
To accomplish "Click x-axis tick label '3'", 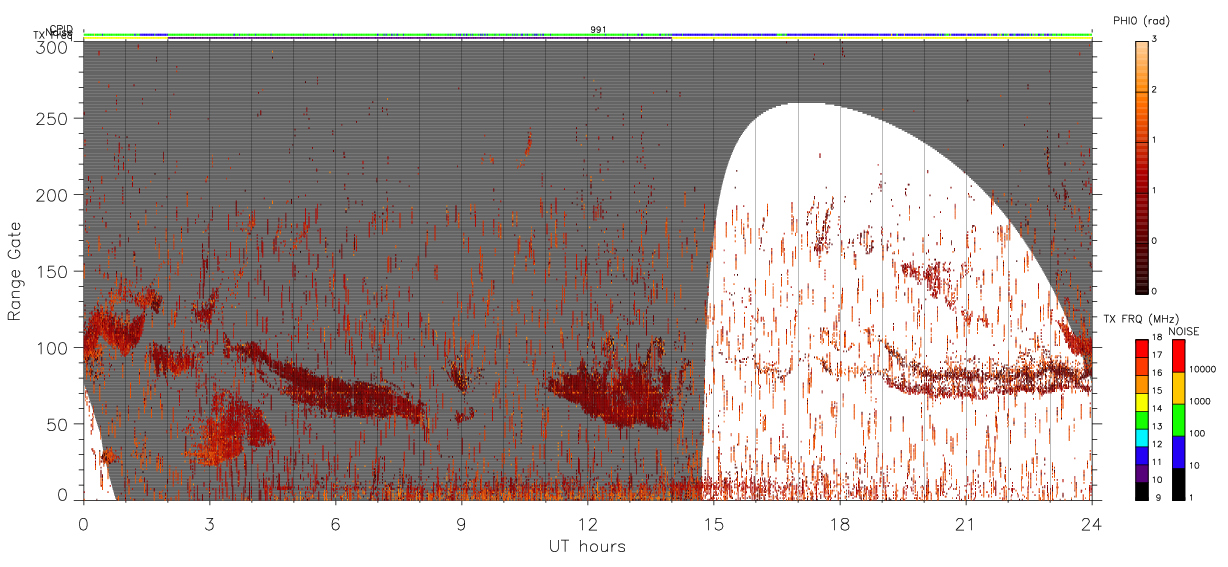I will click(x=210, y=524).
